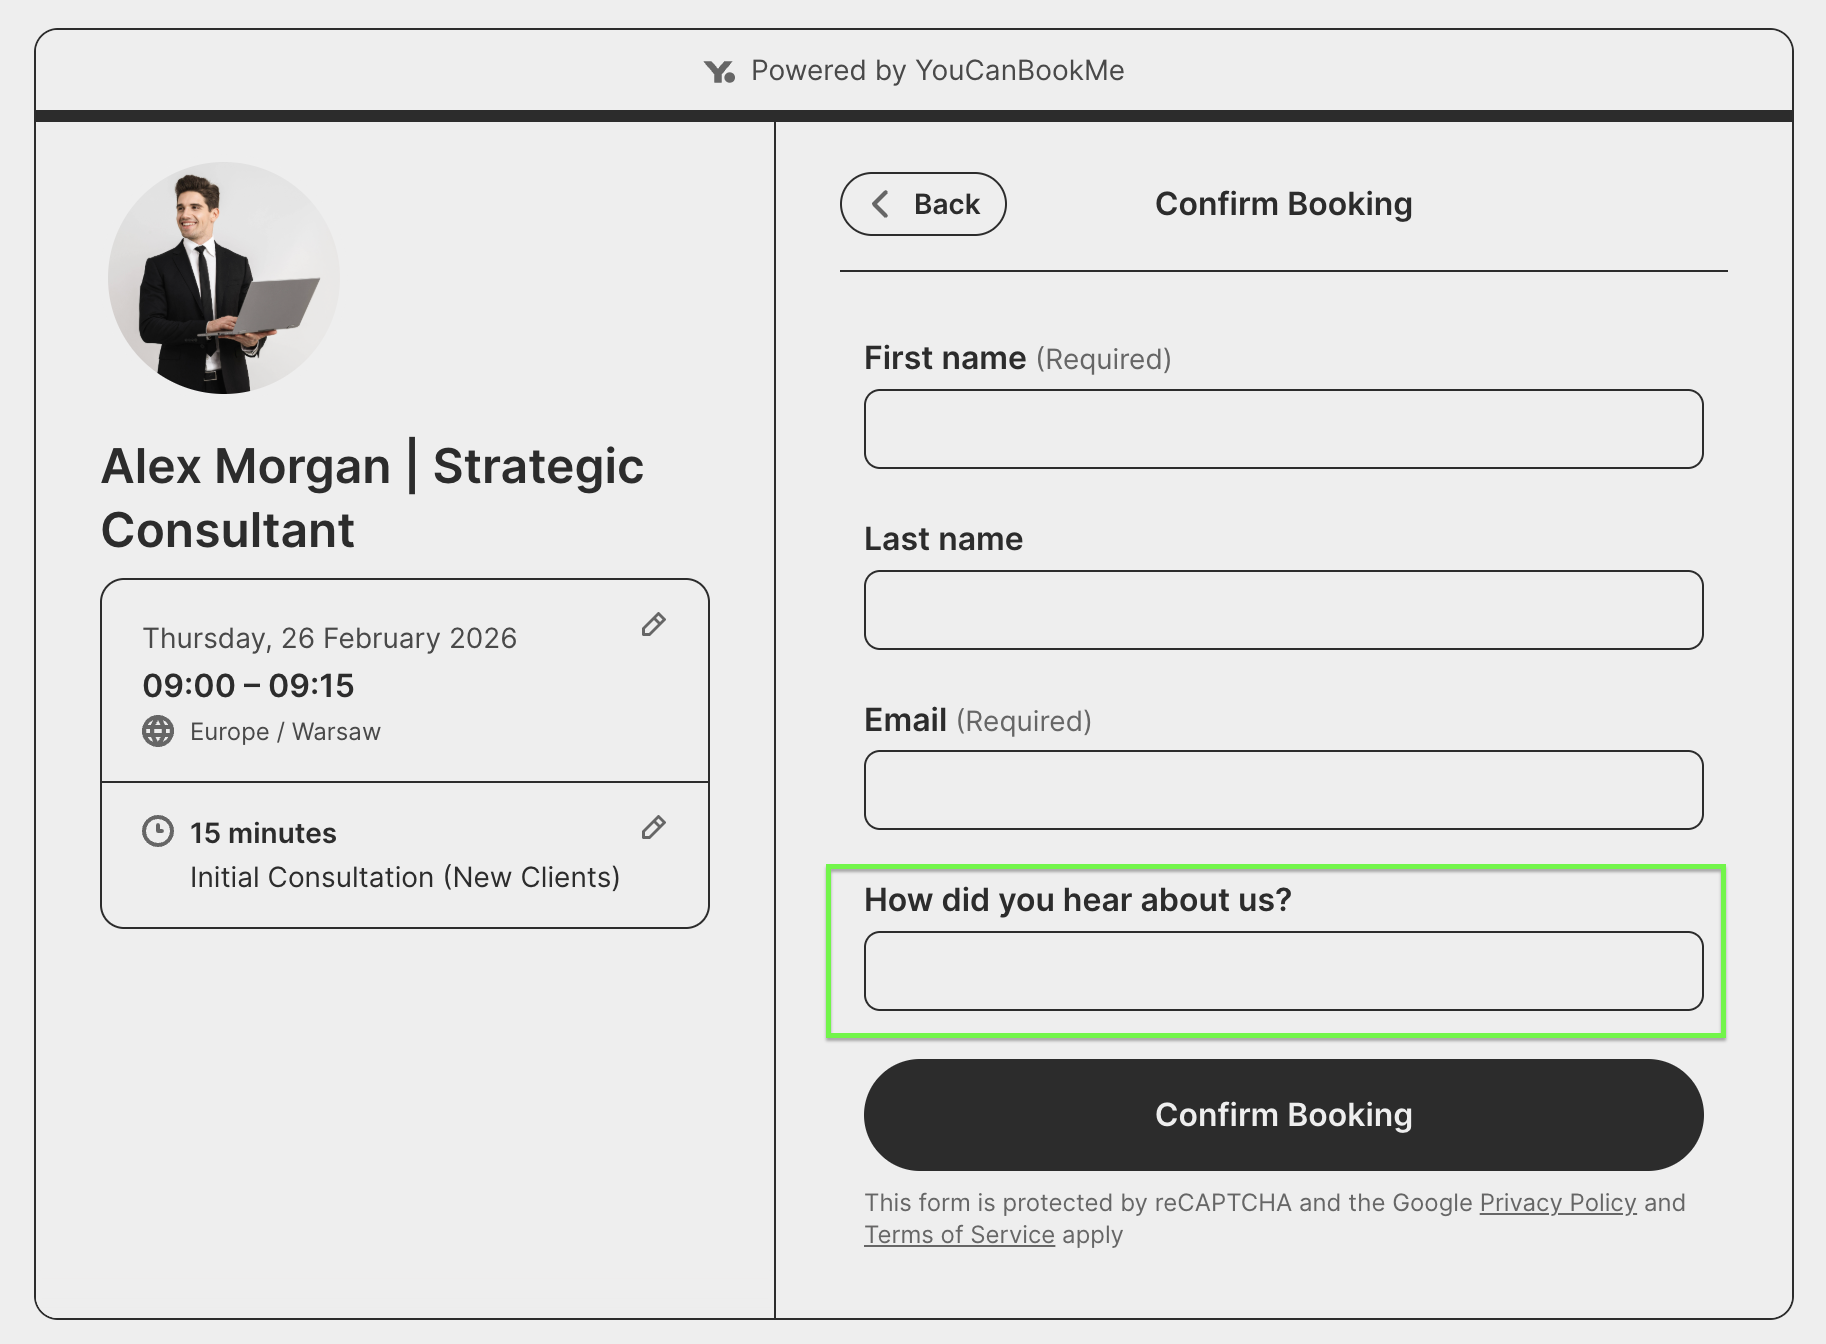Focus the Email input field
Image resolution: width=1826 pixels, height=1344 pixels.
1283,790
